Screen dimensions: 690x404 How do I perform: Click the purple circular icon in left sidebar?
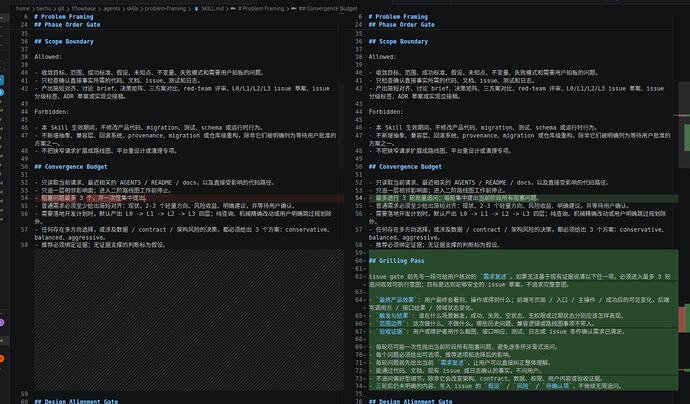pos(2,323)
